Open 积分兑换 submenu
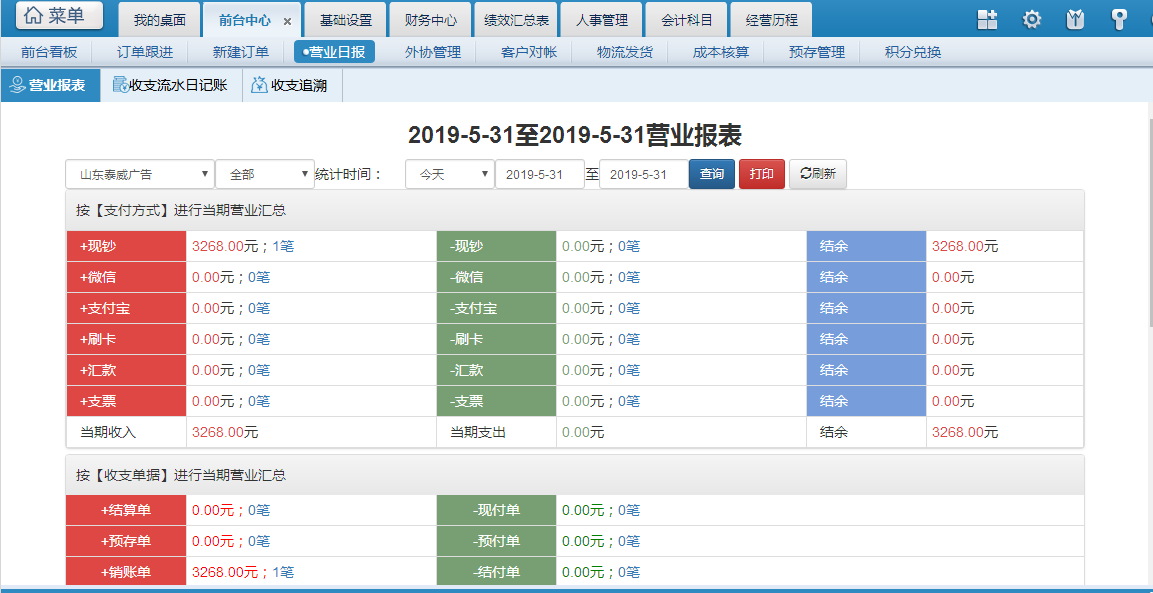Screen dimensions: 1153x593 coord(913,52)
